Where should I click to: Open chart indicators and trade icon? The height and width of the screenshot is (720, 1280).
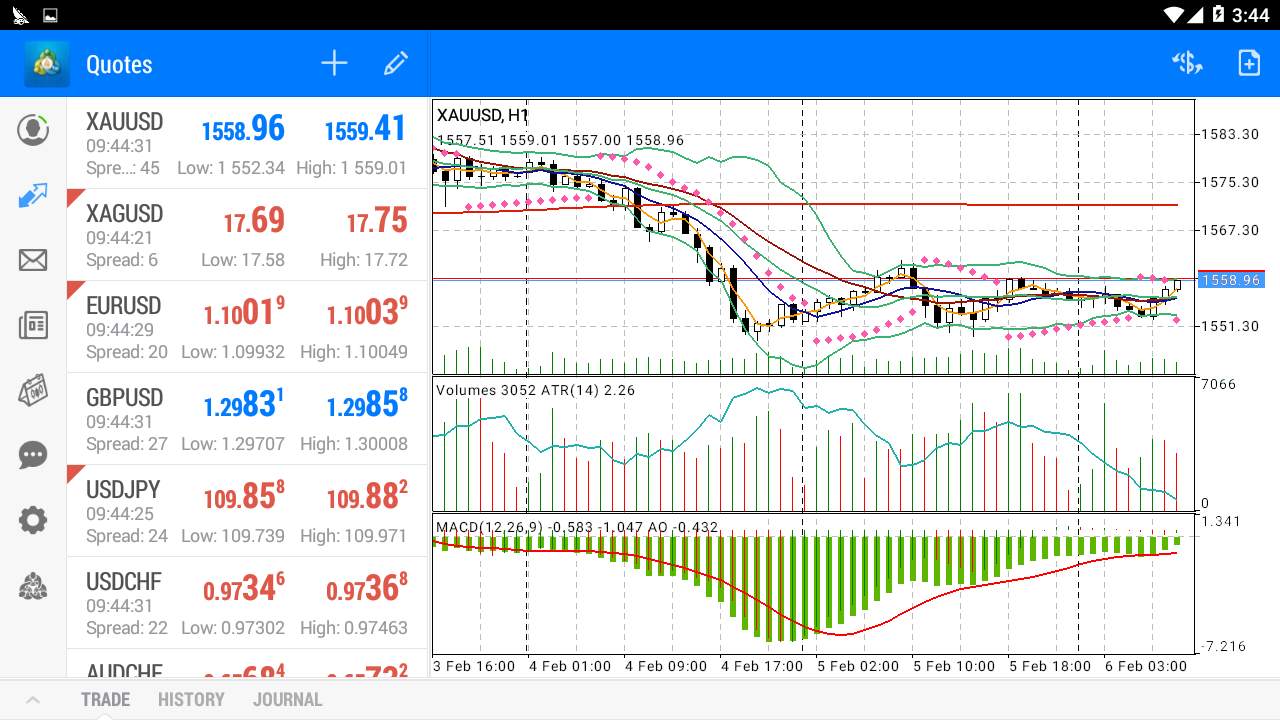click(x=1187, y=64)
